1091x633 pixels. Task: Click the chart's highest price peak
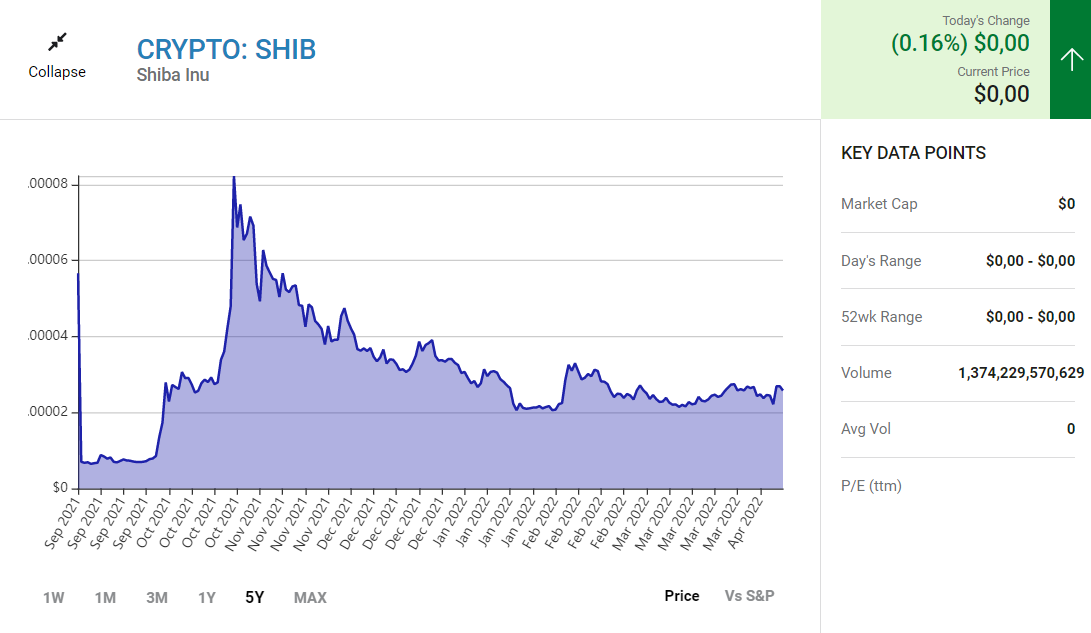234,178
